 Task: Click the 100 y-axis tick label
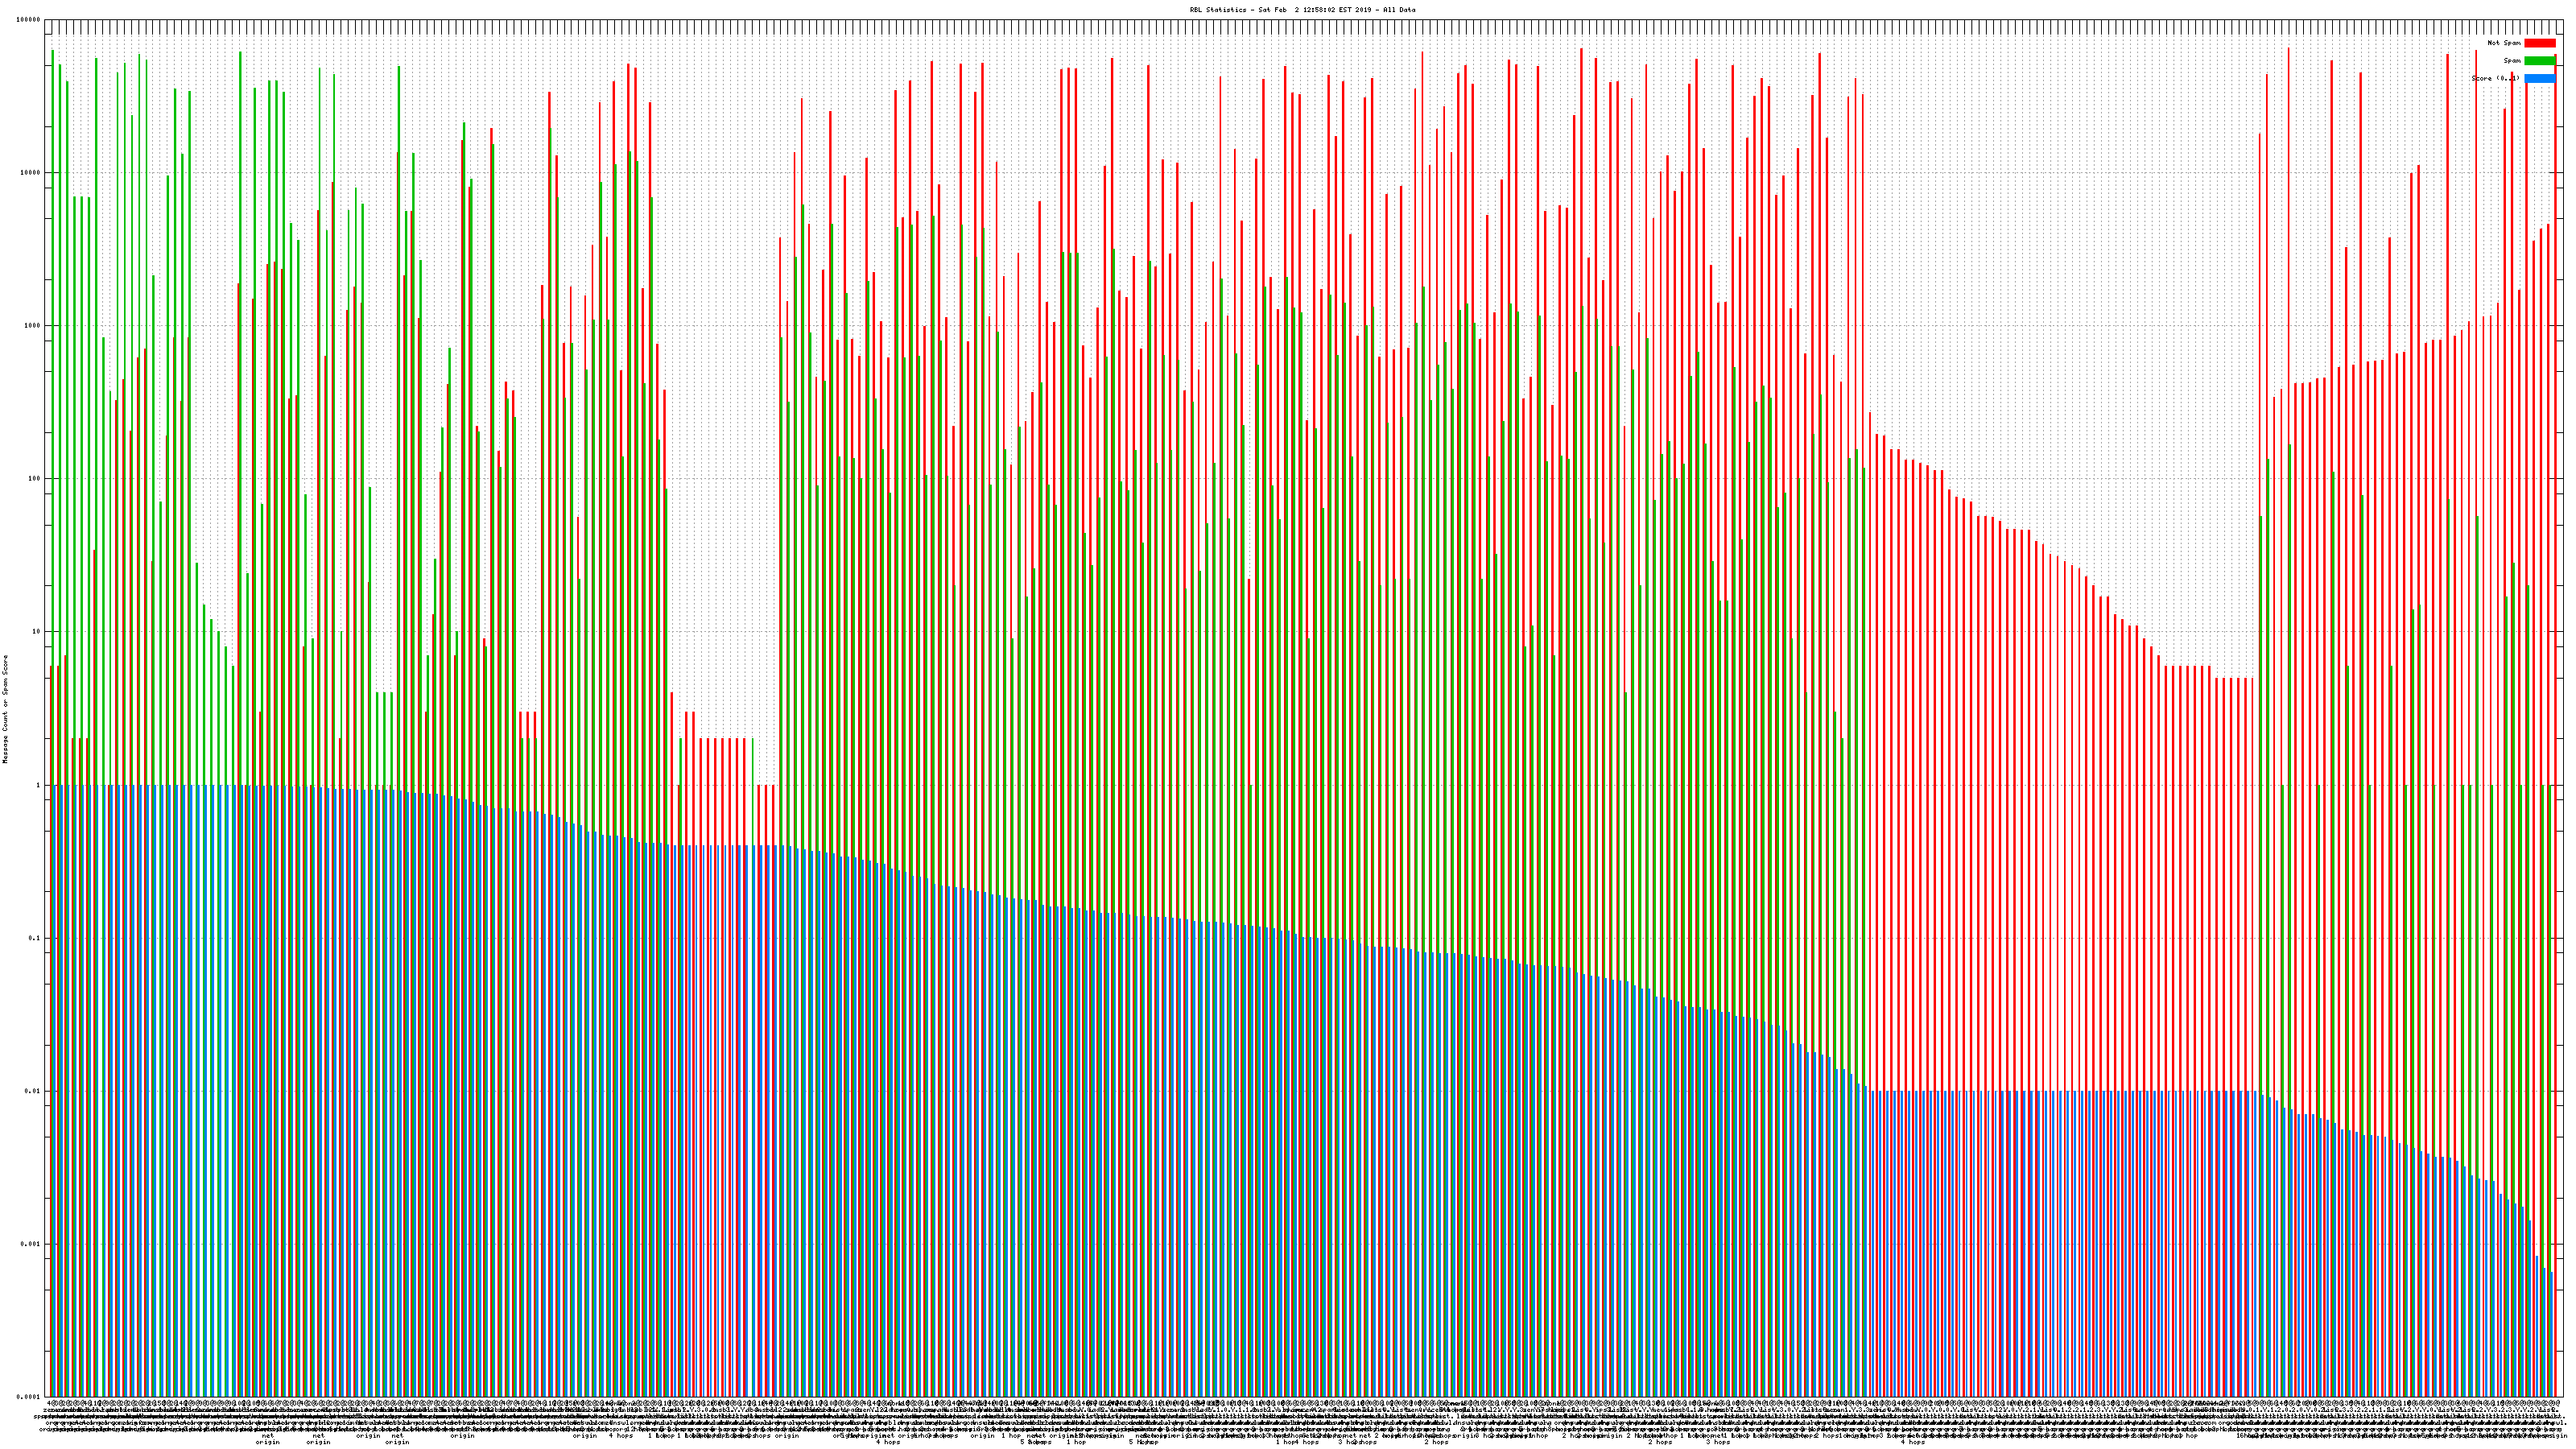click(35, 479)
